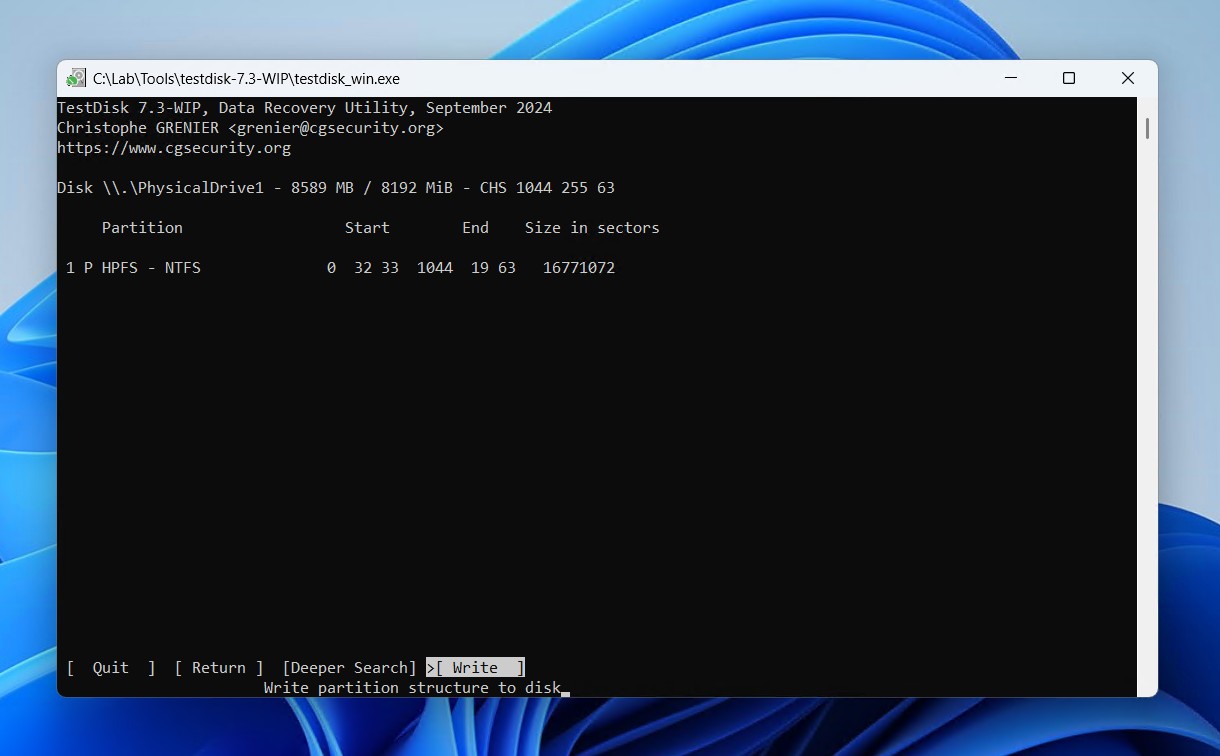Close the testdisk_win.exe window
This screenshot has height=756, width=1220.
click(x=1127, y=78)
